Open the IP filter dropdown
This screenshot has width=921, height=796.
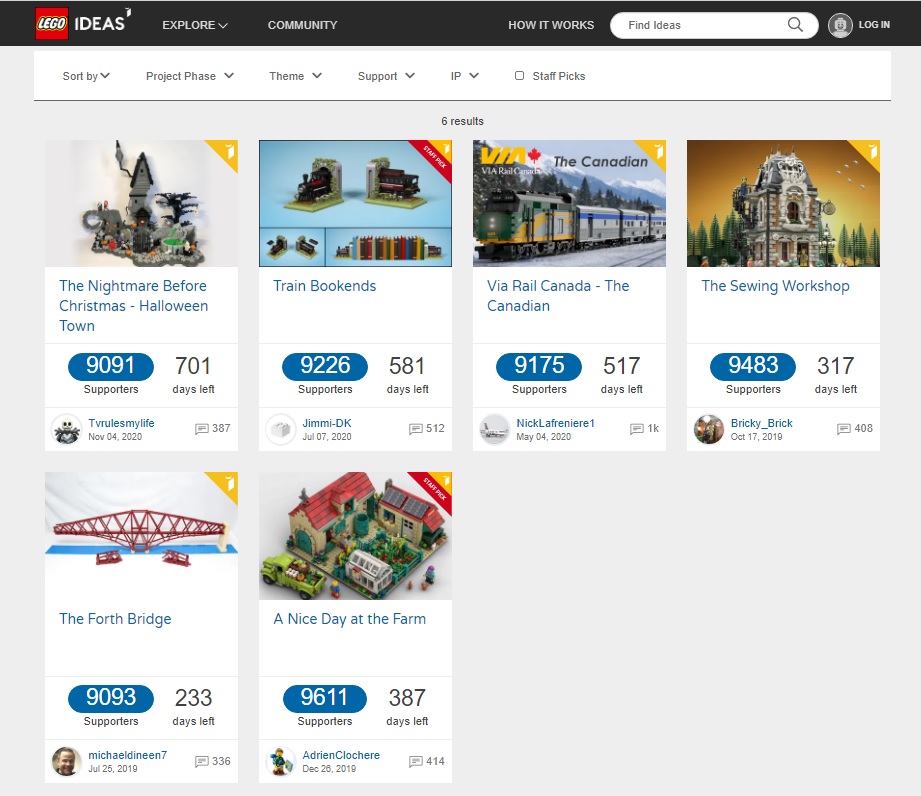click(x=465, y=76)
